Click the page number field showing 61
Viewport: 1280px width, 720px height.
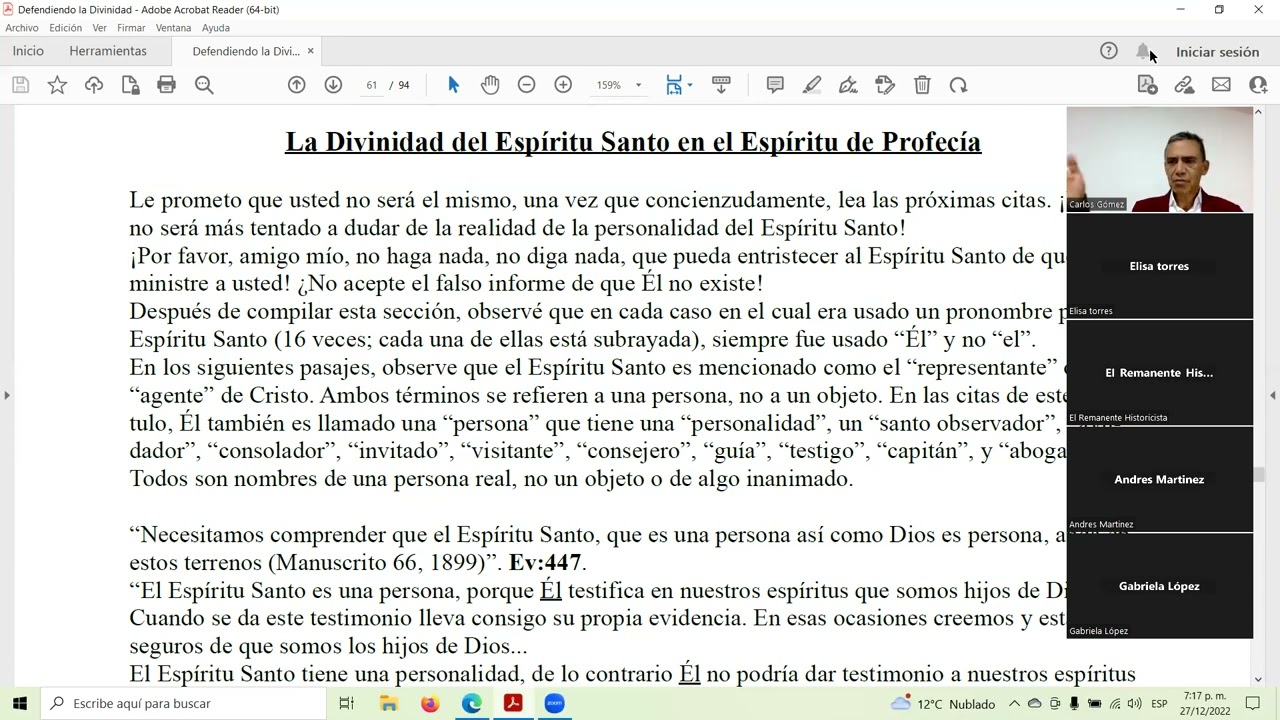click(x=372, y=85)
